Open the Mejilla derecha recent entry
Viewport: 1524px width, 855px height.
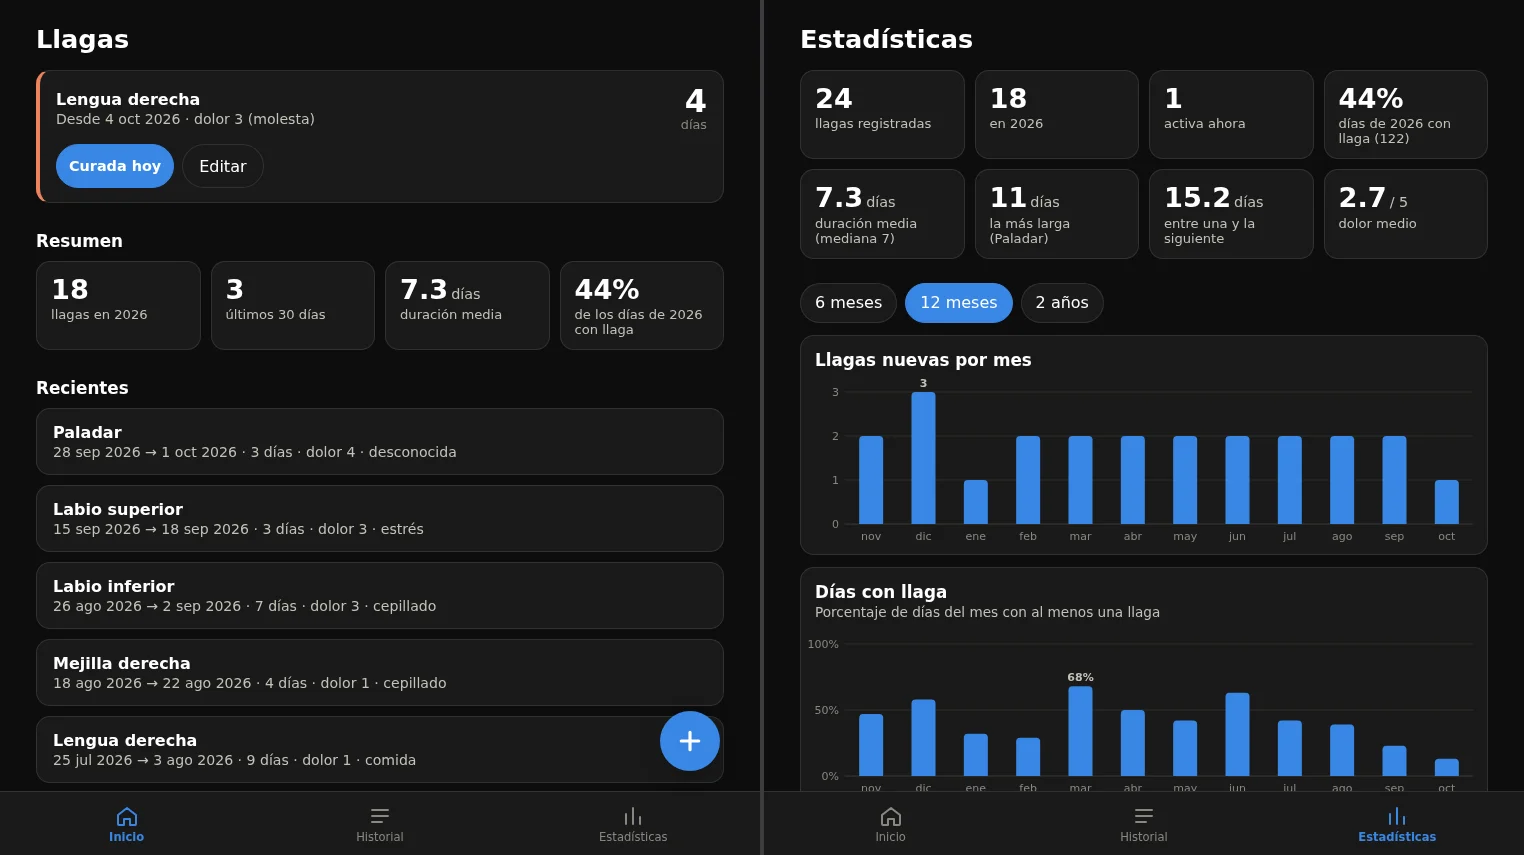pyautogui.click(x=380, y=673)
